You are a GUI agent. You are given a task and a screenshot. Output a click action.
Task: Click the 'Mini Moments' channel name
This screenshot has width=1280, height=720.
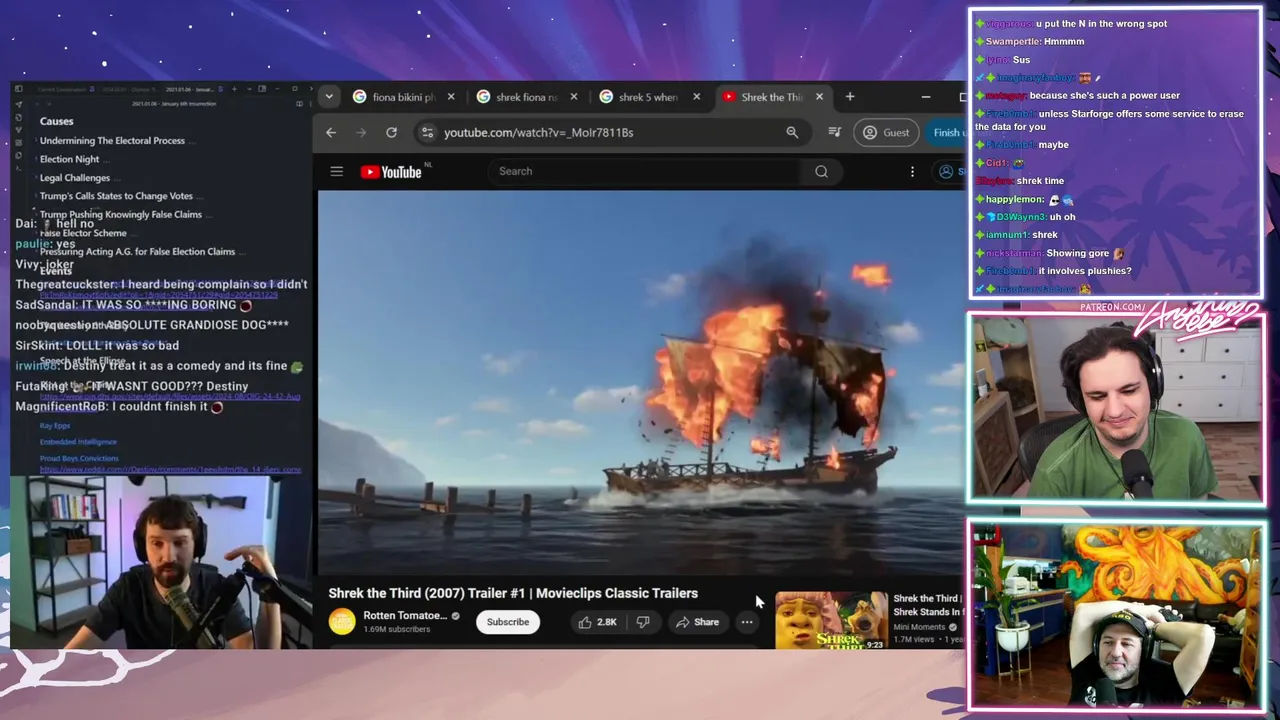918,627
